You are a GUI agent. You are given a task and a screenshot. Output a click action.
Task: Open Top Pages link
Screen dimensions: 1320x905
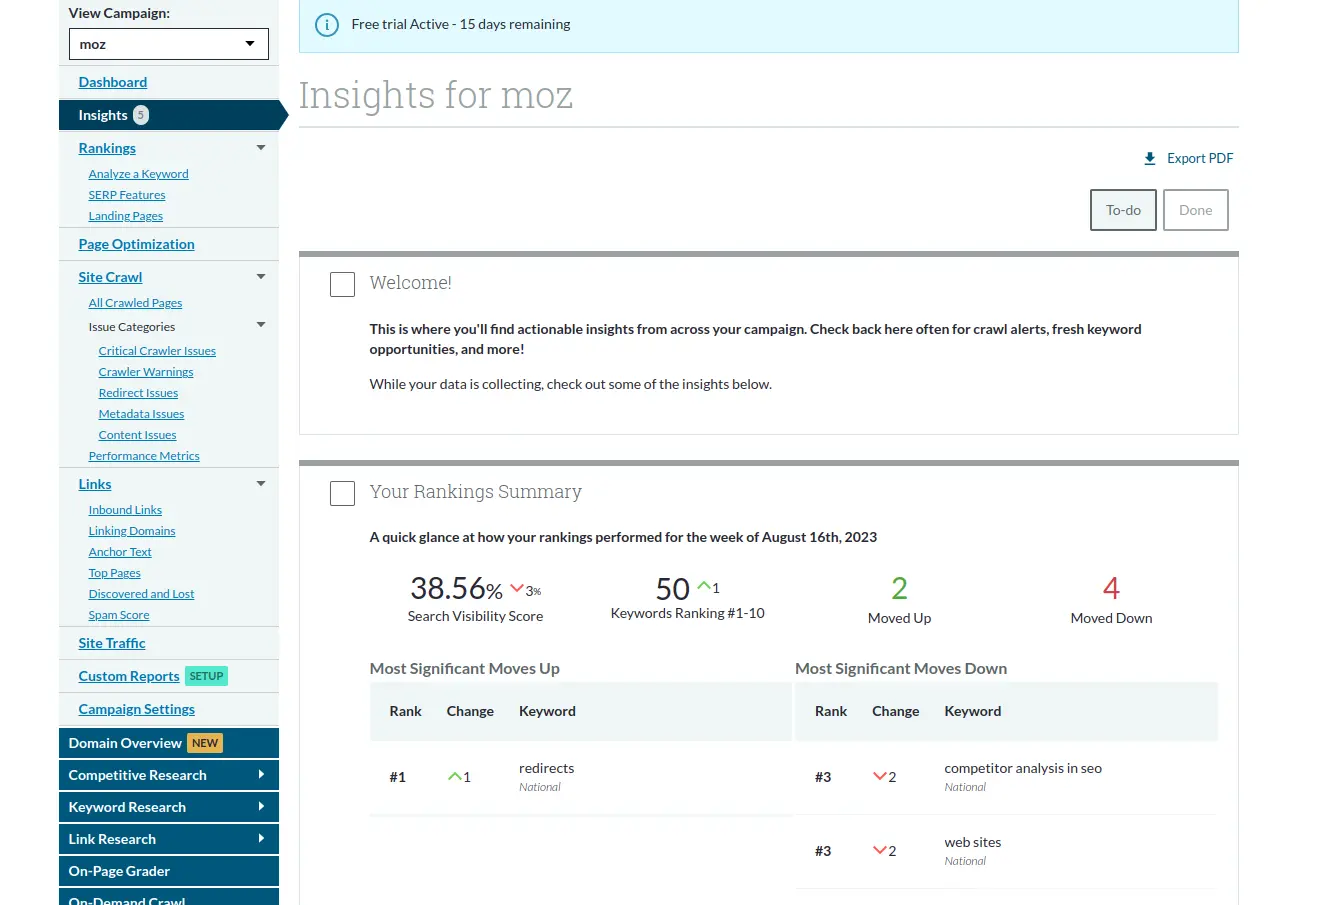point(114,573)
